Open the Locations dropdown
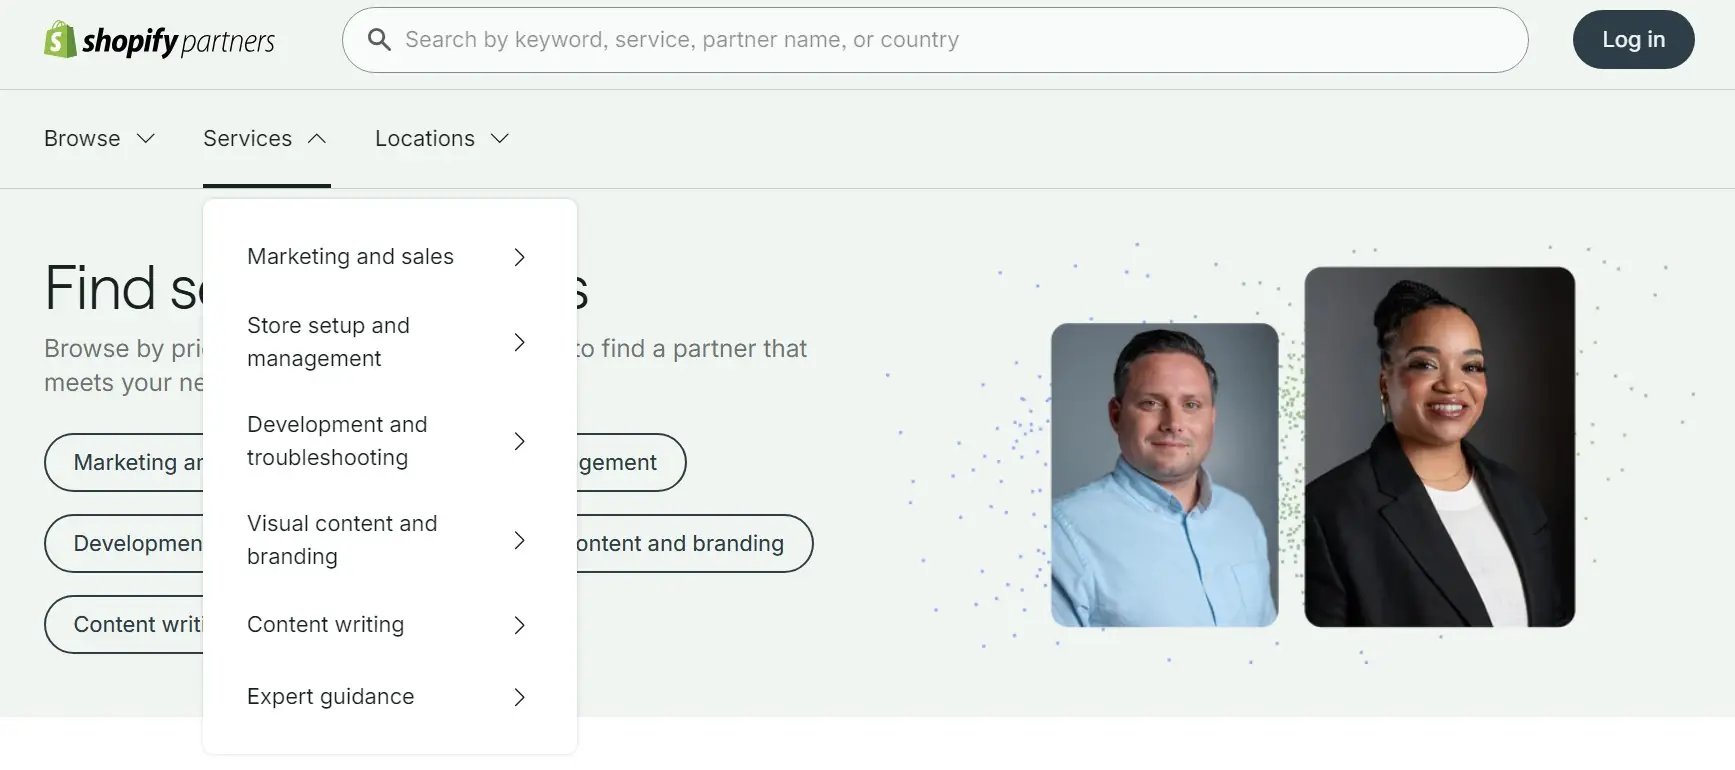The image size is (1735, 770). (442, 139)
